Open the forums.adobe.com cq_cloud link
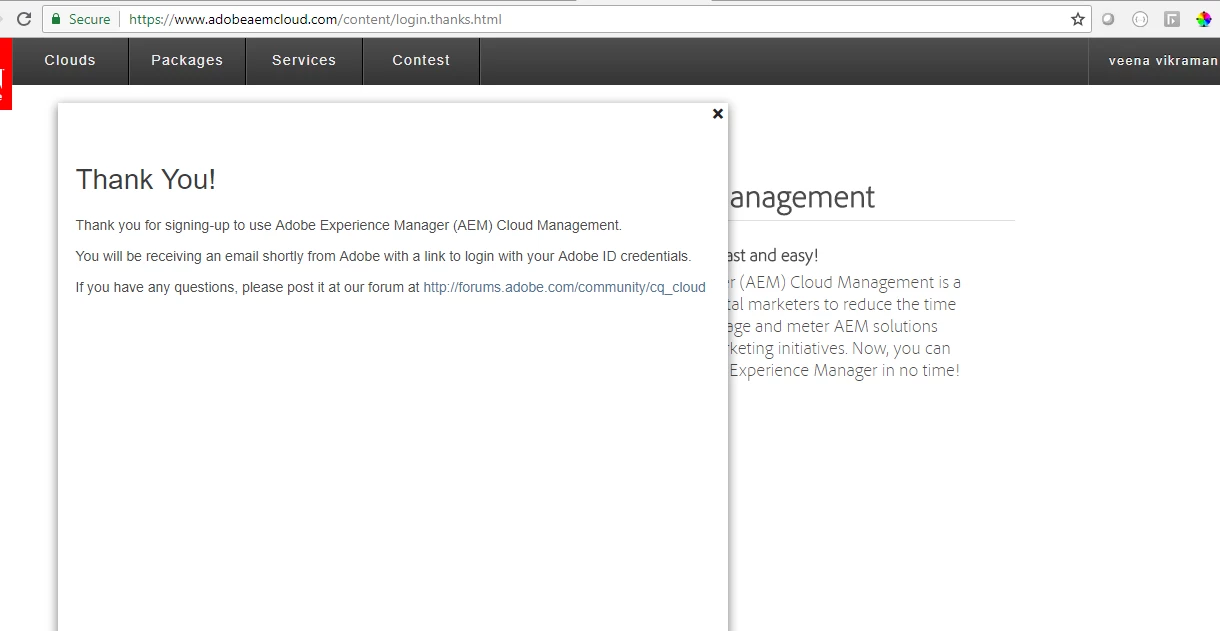The height and width of the screenshot is (631, 1220). [x=564, y=287]
